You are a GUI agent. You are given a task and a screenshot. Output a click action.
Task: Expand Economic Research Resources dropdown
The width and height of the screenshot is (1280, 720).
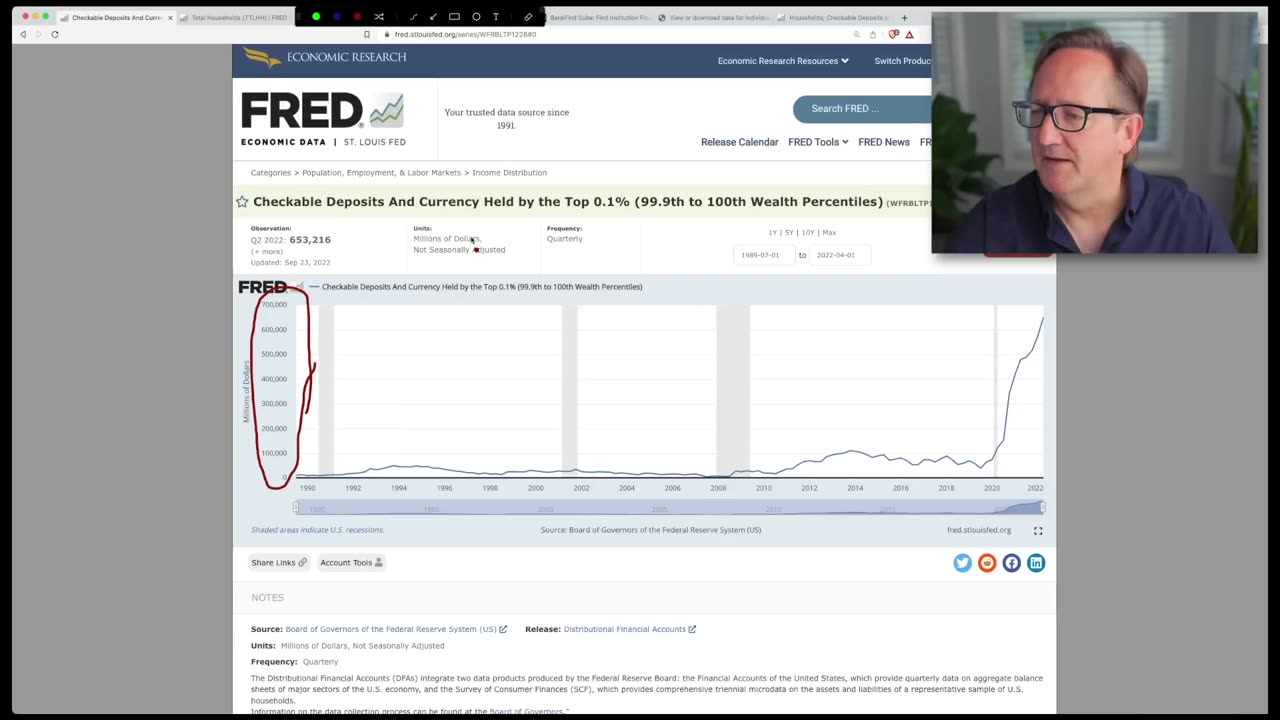coord(783,61)
